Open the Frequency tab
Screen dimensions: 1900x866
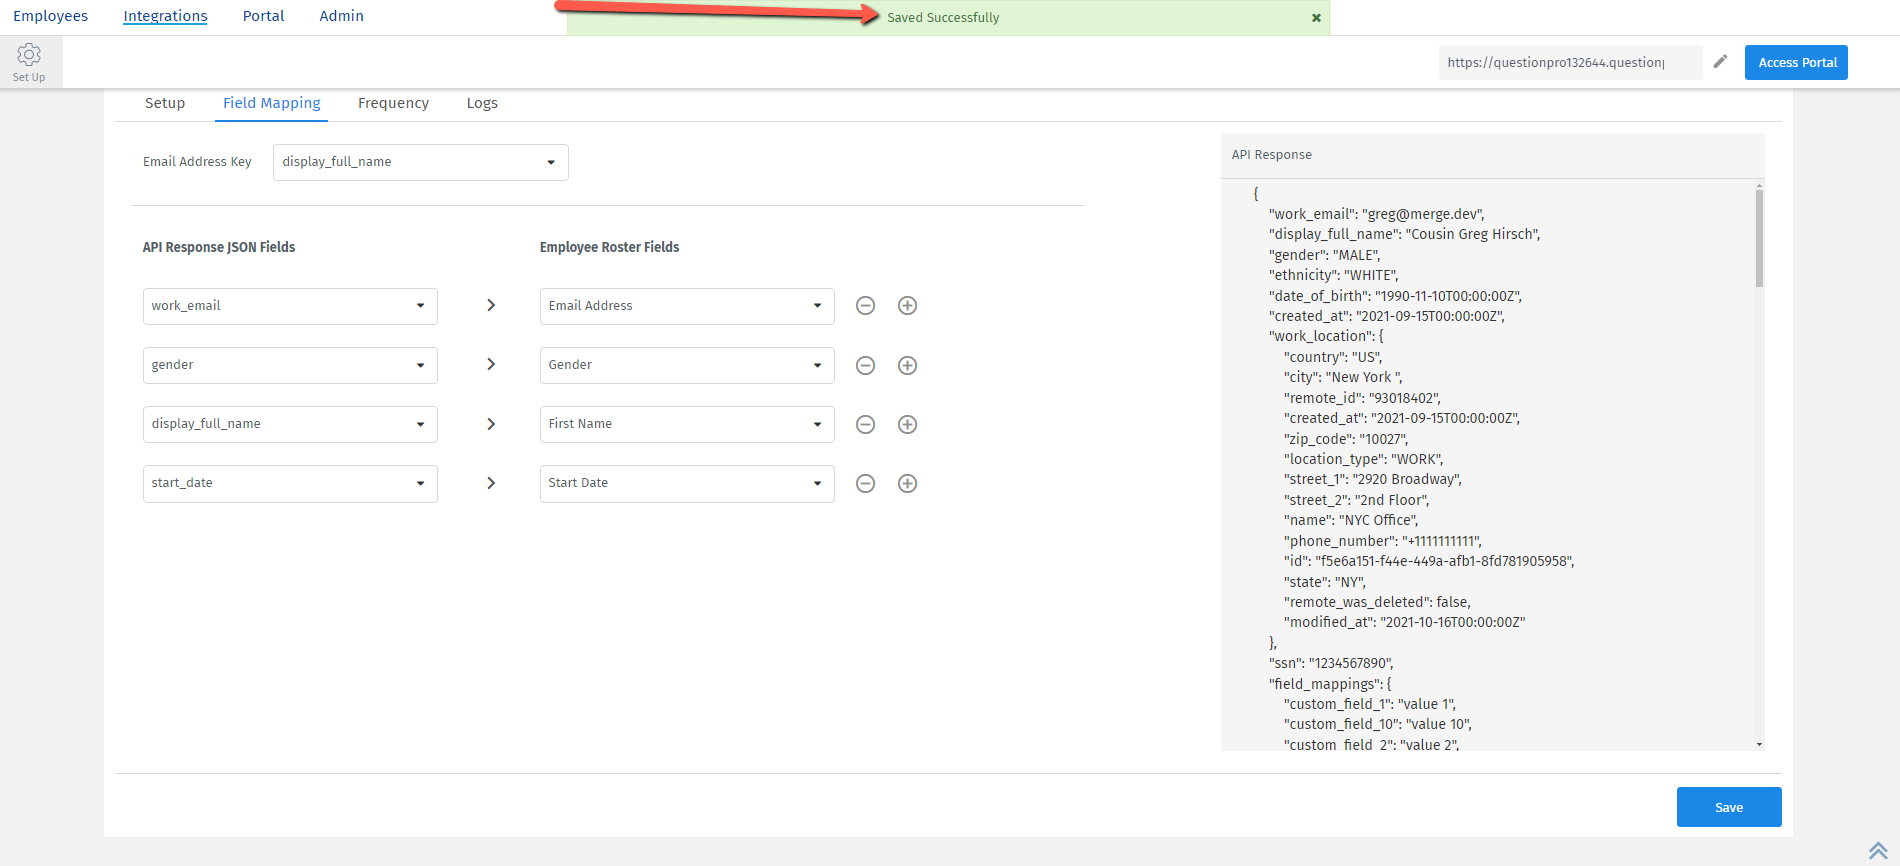(393, 103)
